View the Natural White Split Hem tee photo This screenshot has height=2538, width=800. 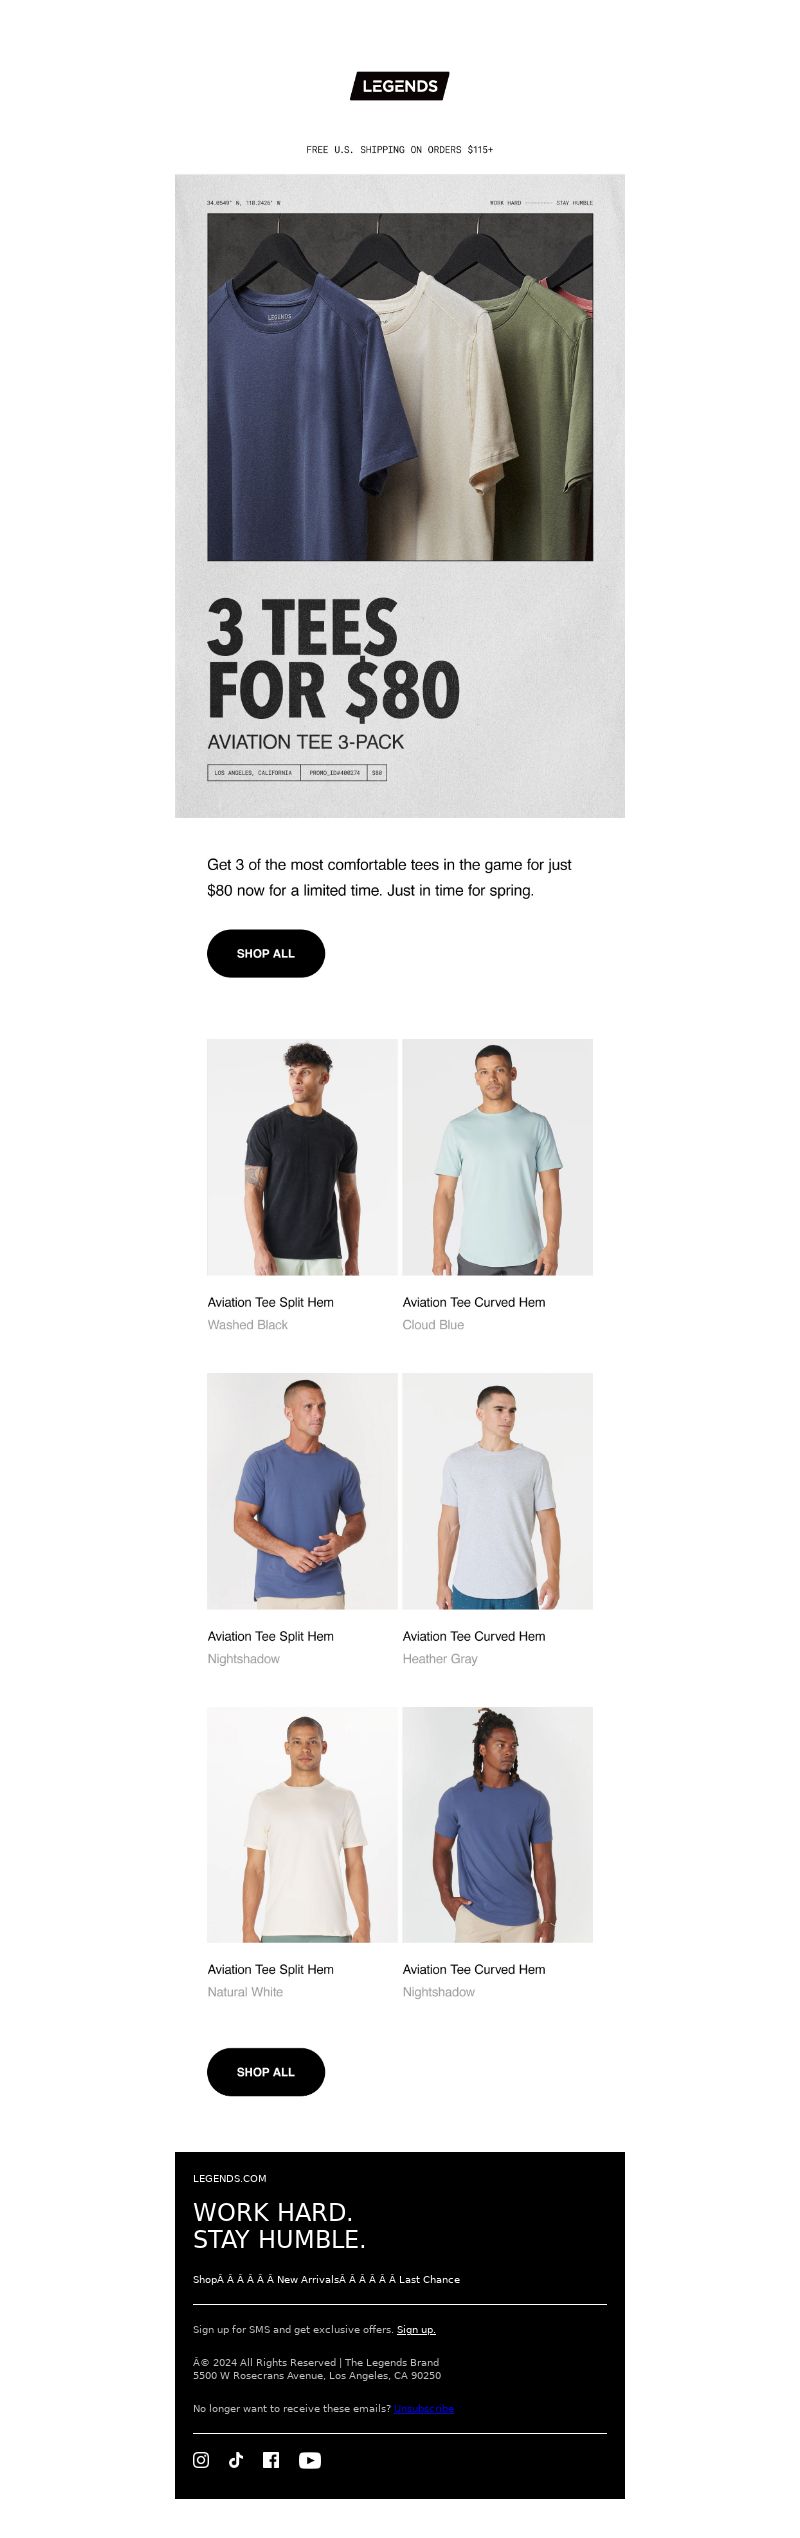click(302, 1824)
